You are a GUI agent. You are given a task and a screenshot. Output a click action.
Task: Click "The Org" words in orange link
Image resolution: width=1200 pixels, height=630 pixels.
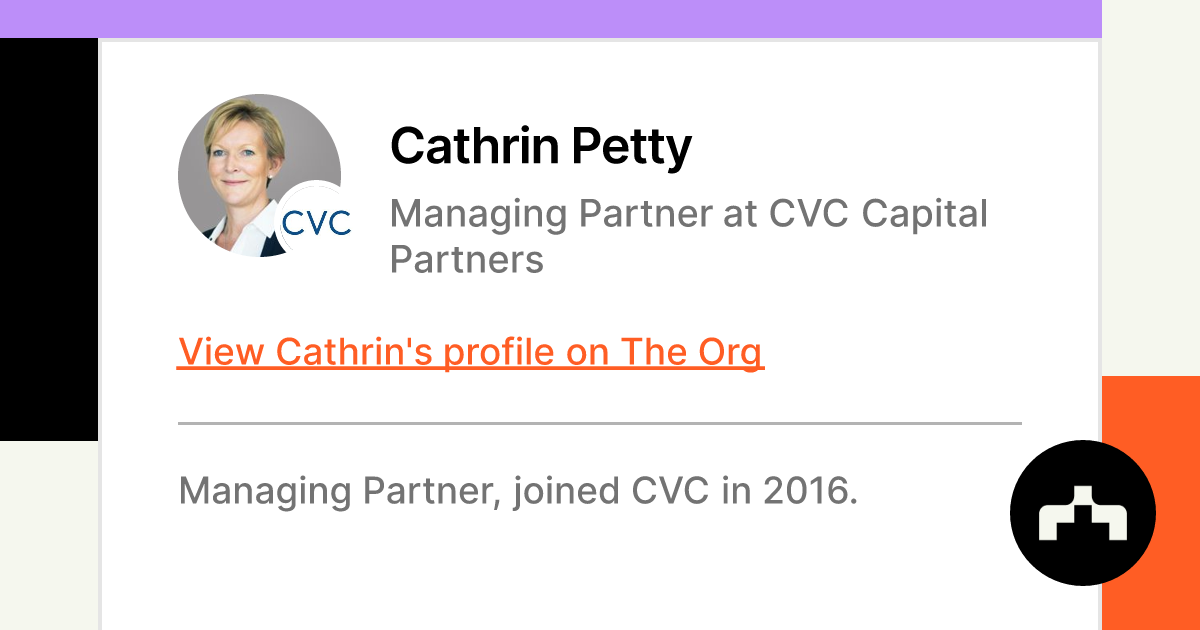tap(692, 352)
